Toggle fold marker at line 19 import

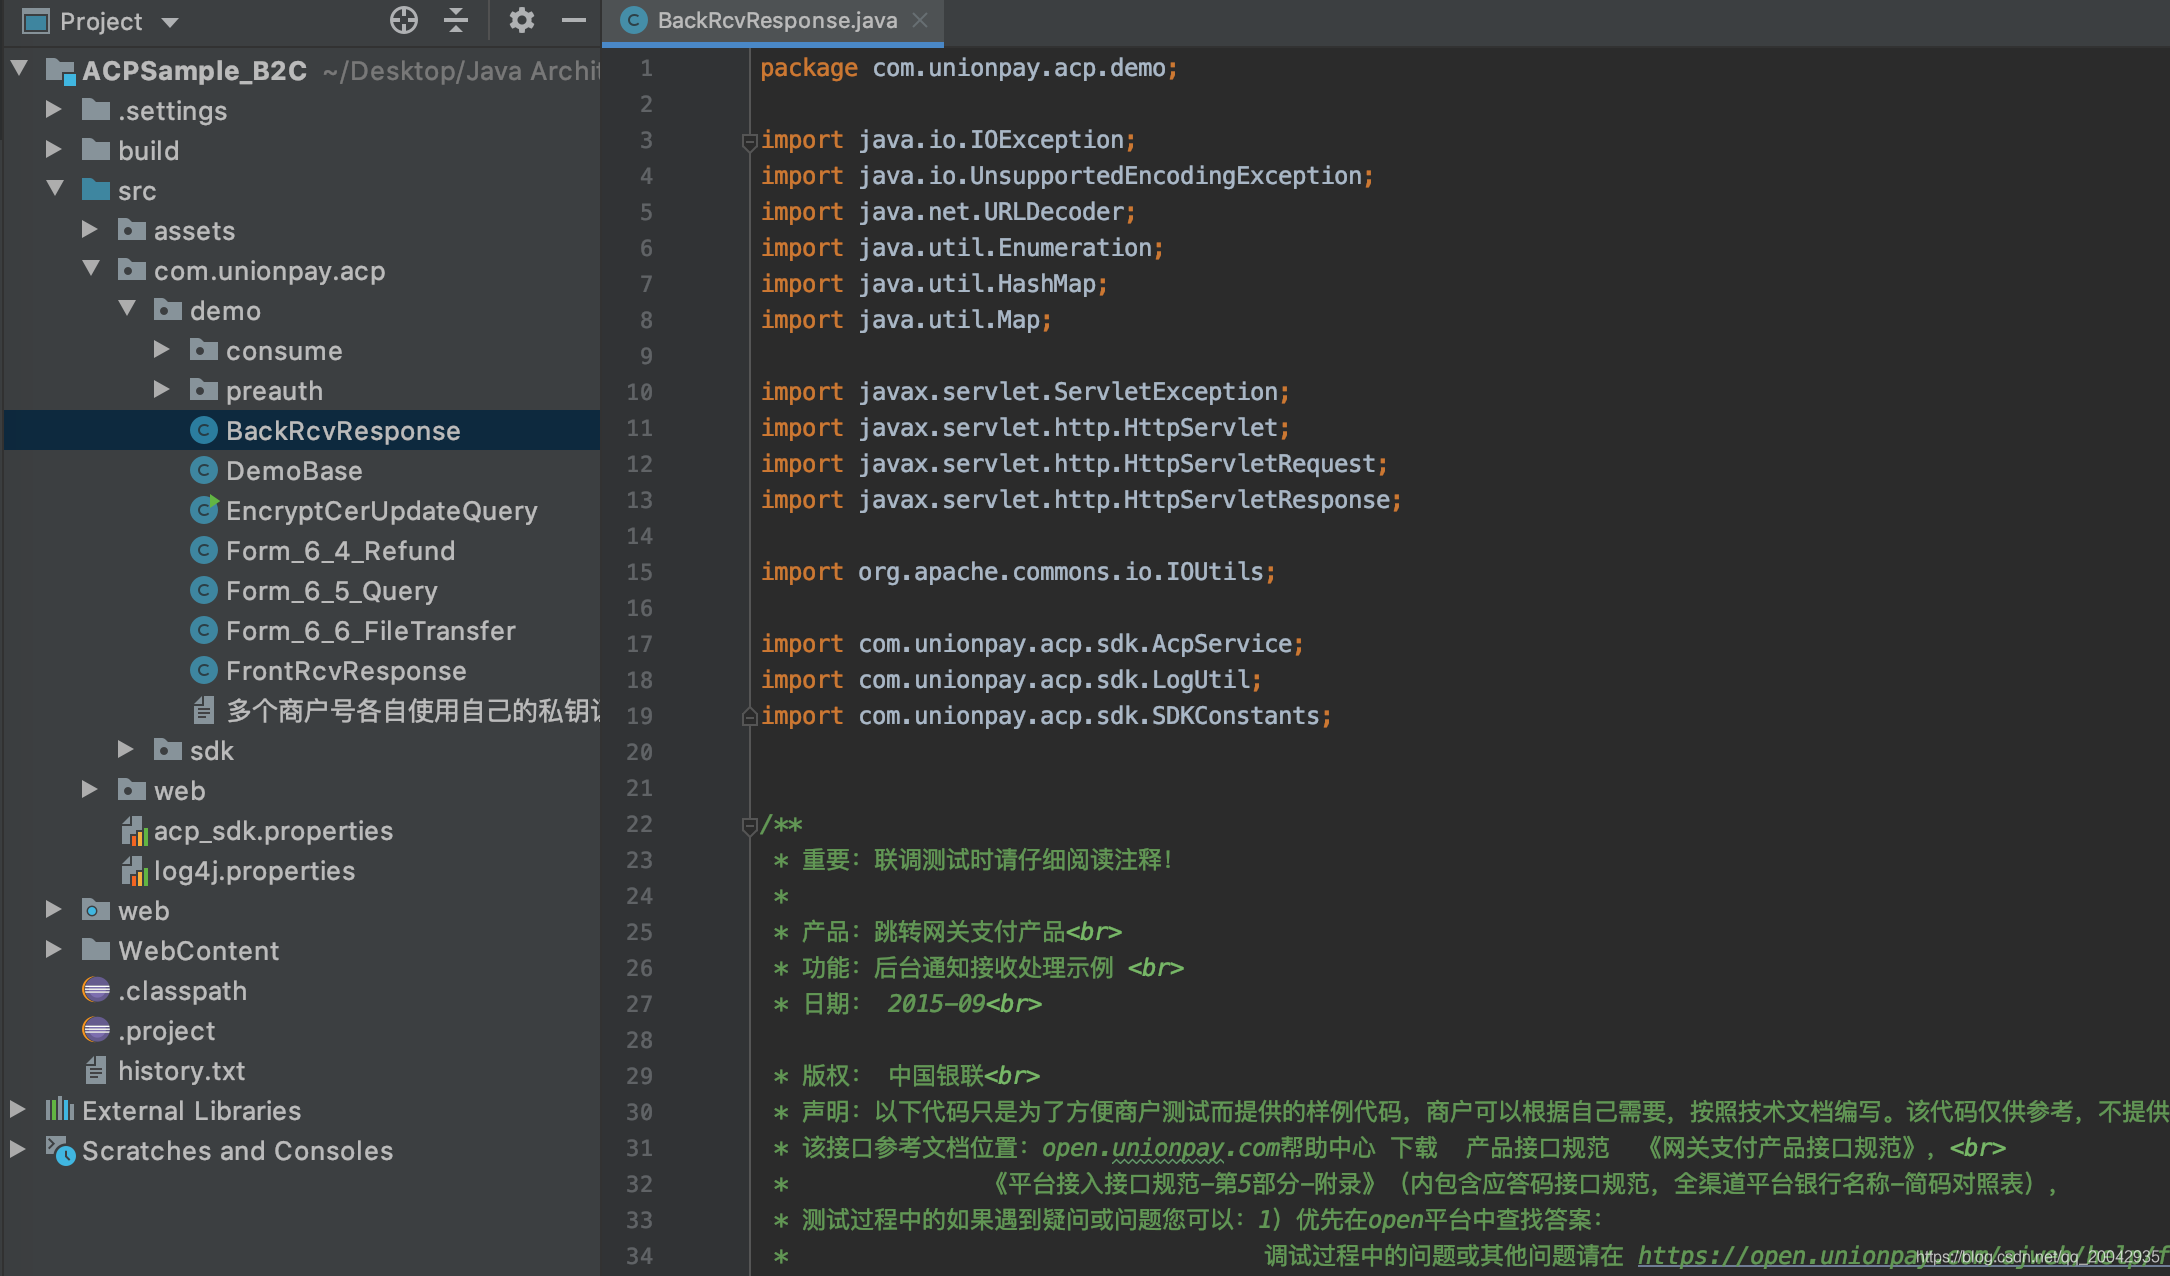[748, 716]
